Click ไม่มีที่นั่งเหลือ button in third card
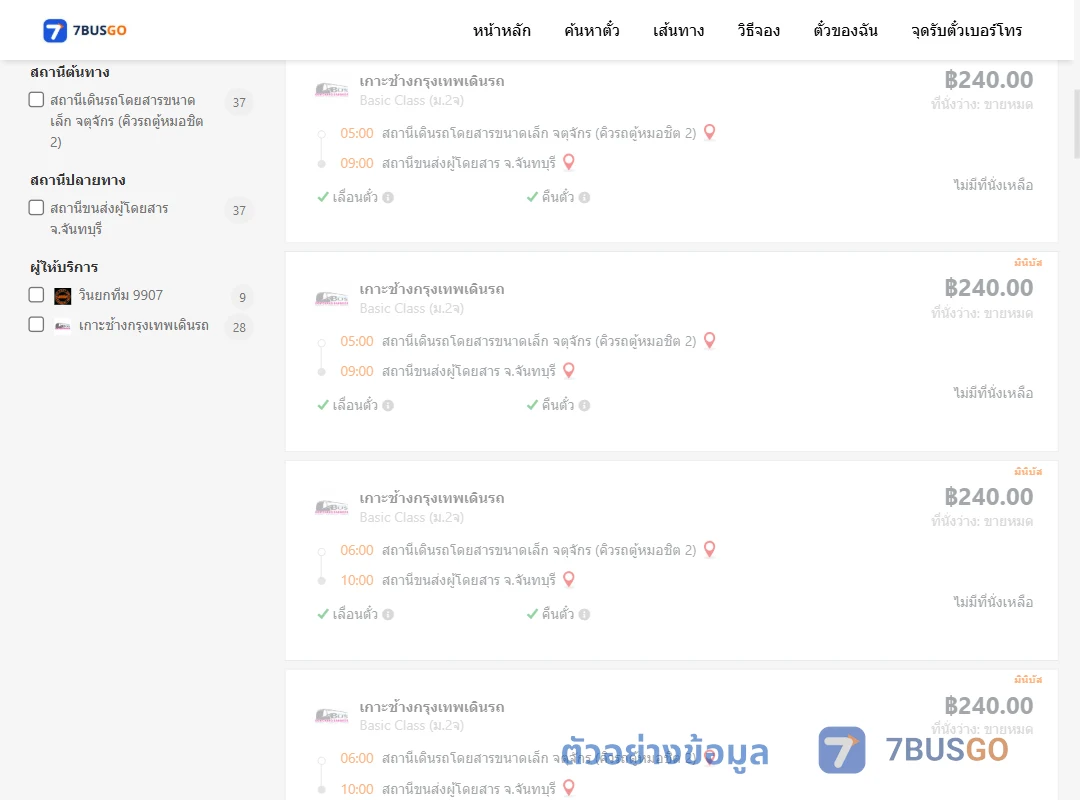The width and height of the screenshot is (1080, 800). 993,602
